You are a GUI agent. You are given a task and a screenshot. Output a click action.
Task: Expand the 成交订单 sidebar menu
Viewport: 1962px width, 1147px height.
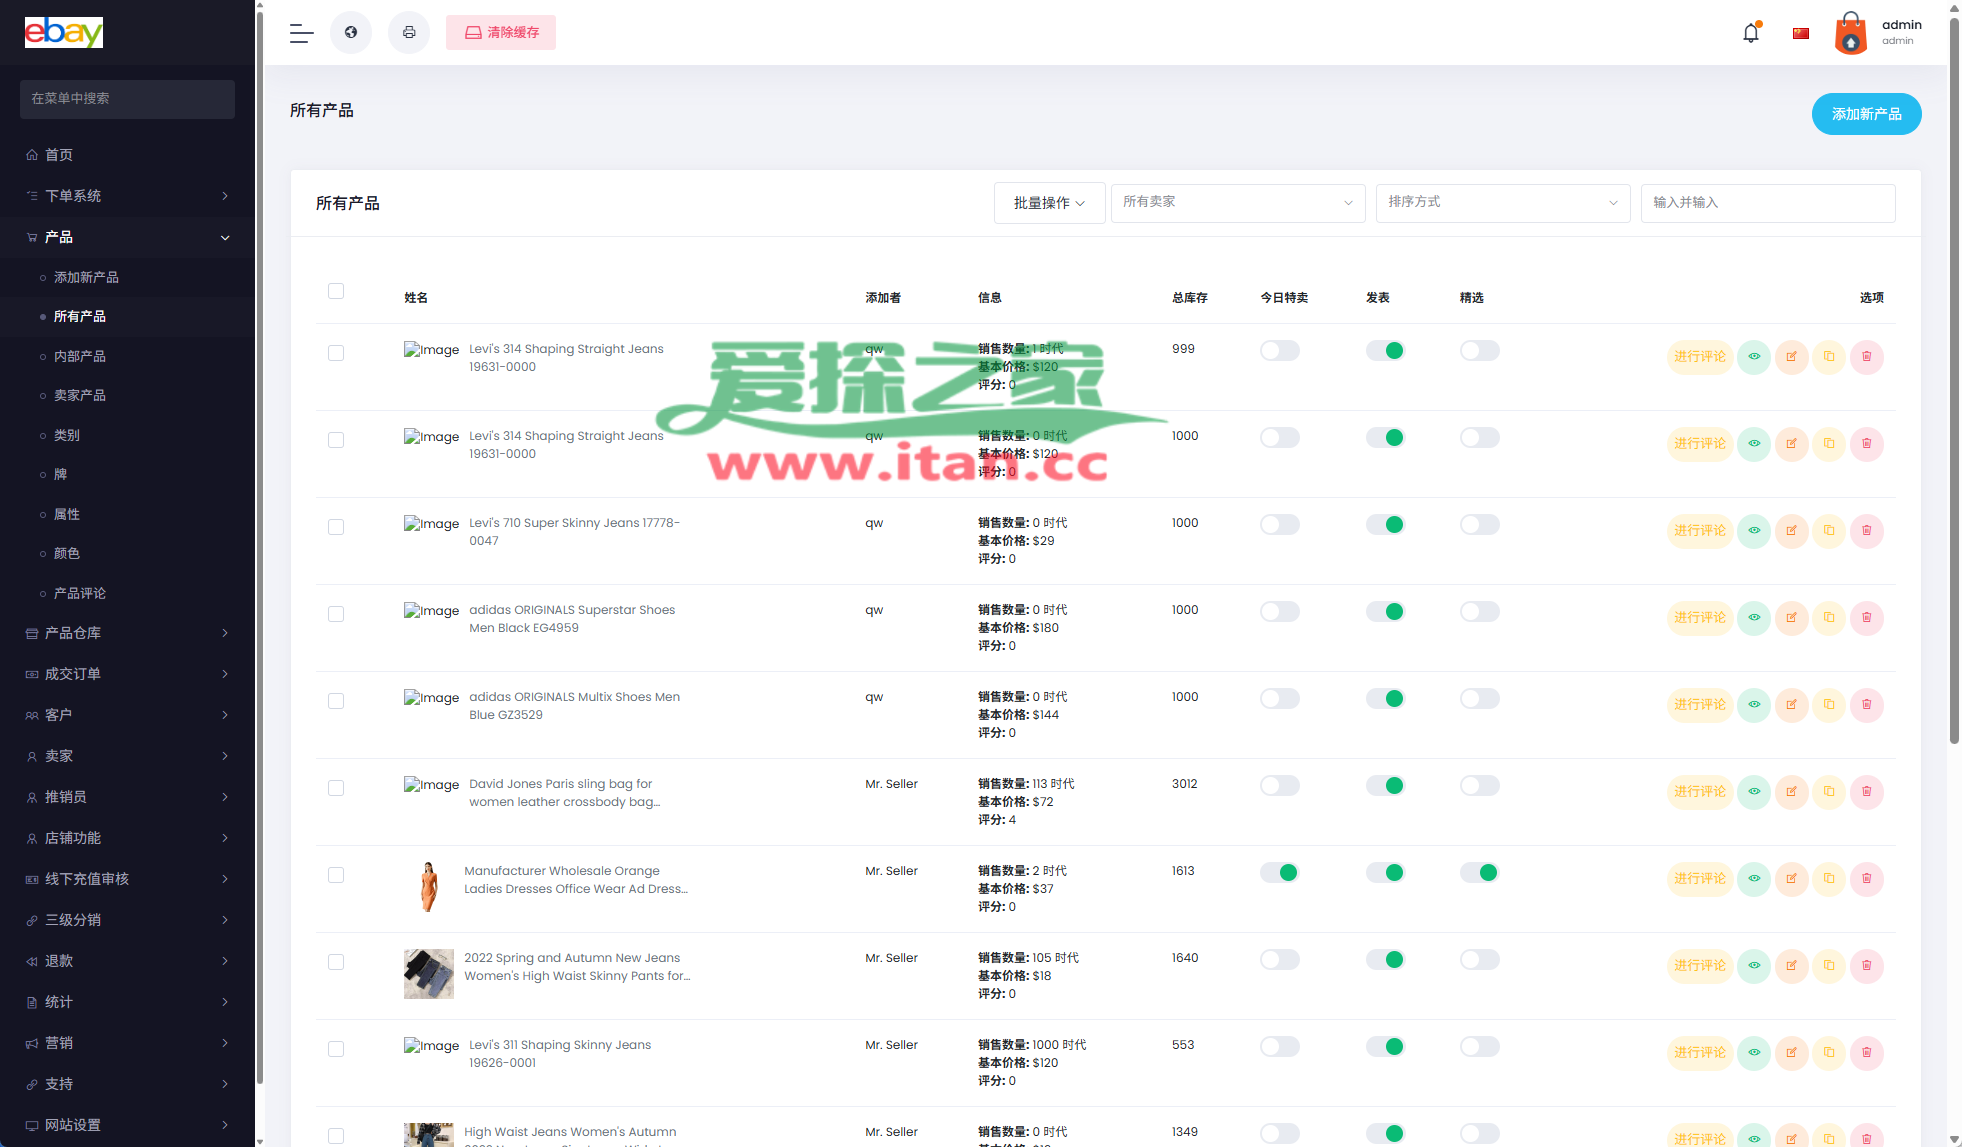127,674
